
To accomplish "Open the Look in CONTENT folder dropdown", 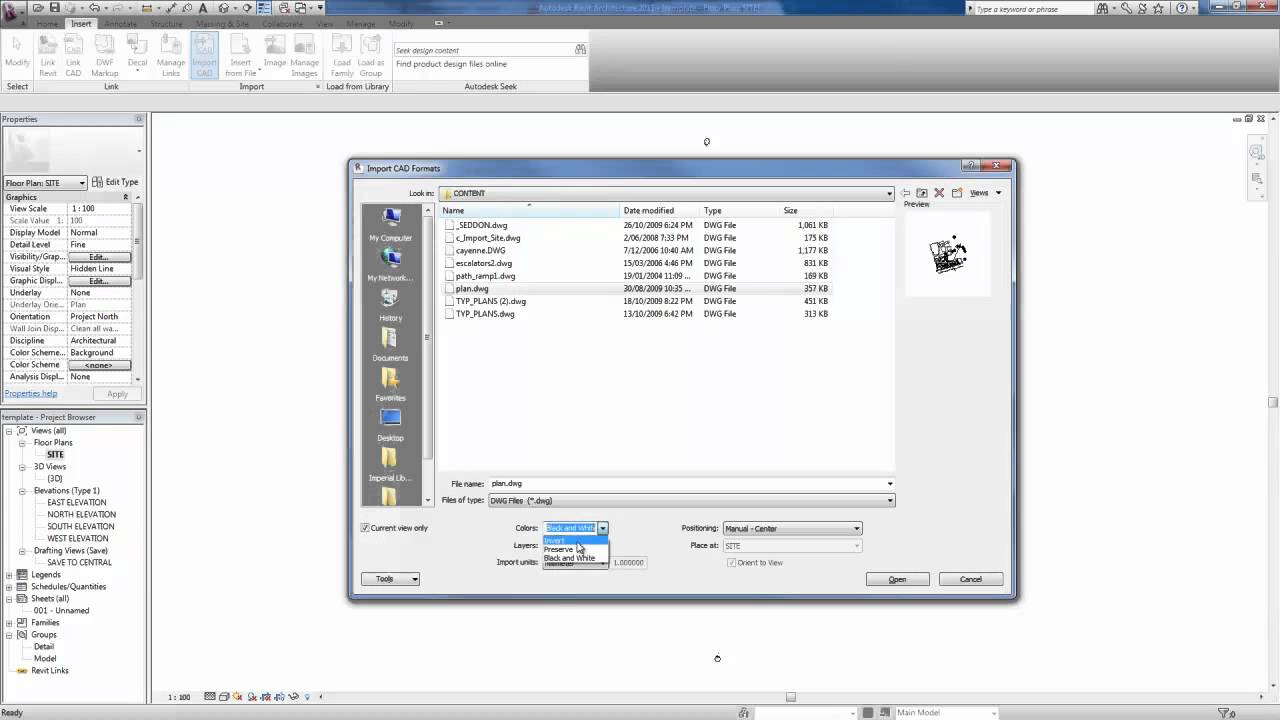I will 889,194.
